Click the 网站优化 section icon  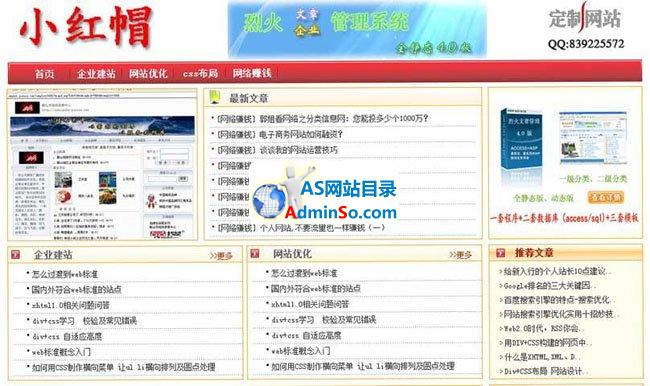click(255, 253)
